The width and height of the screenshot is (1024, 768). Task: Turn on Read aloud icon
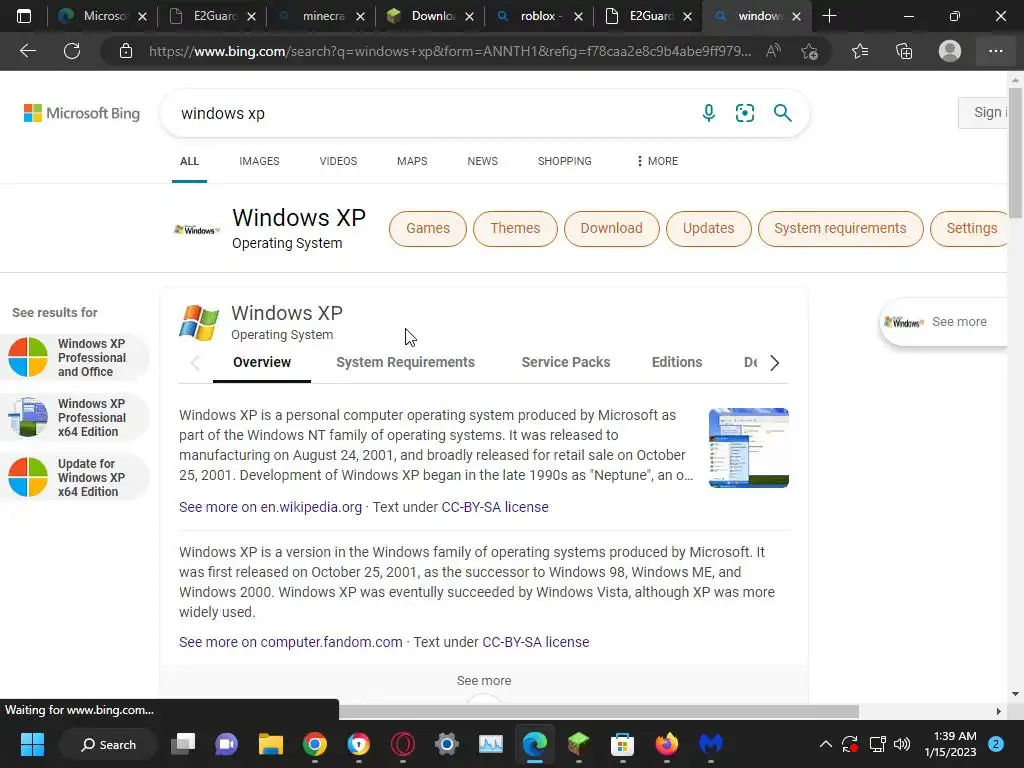click(x=773, y=51)
